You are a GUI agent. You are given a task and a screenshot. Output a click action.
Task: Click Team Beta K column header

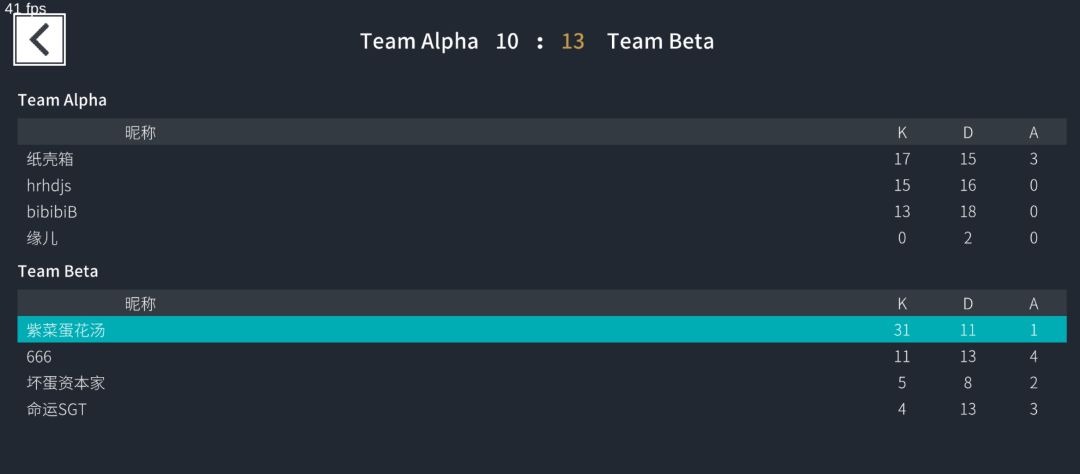[902, 304]
